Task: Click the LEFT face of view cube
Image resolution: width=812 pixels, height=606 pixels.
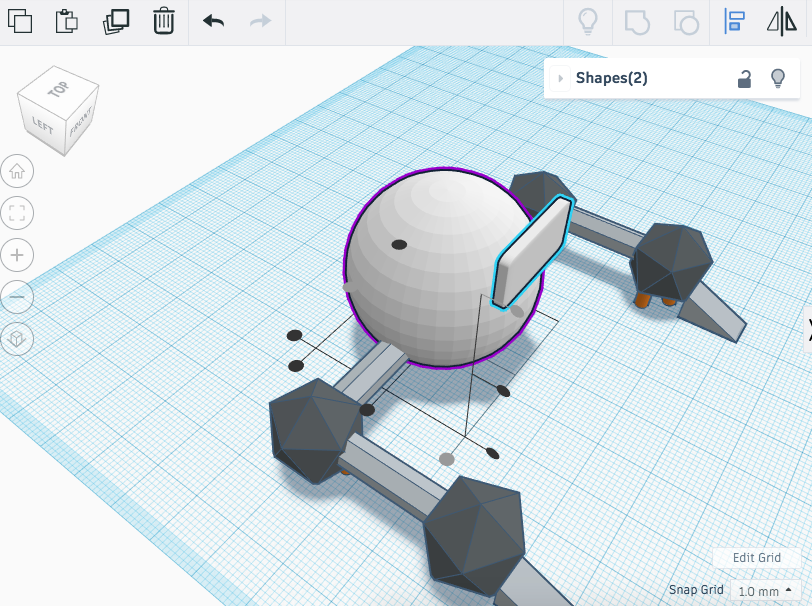Action: coord(42,126)
